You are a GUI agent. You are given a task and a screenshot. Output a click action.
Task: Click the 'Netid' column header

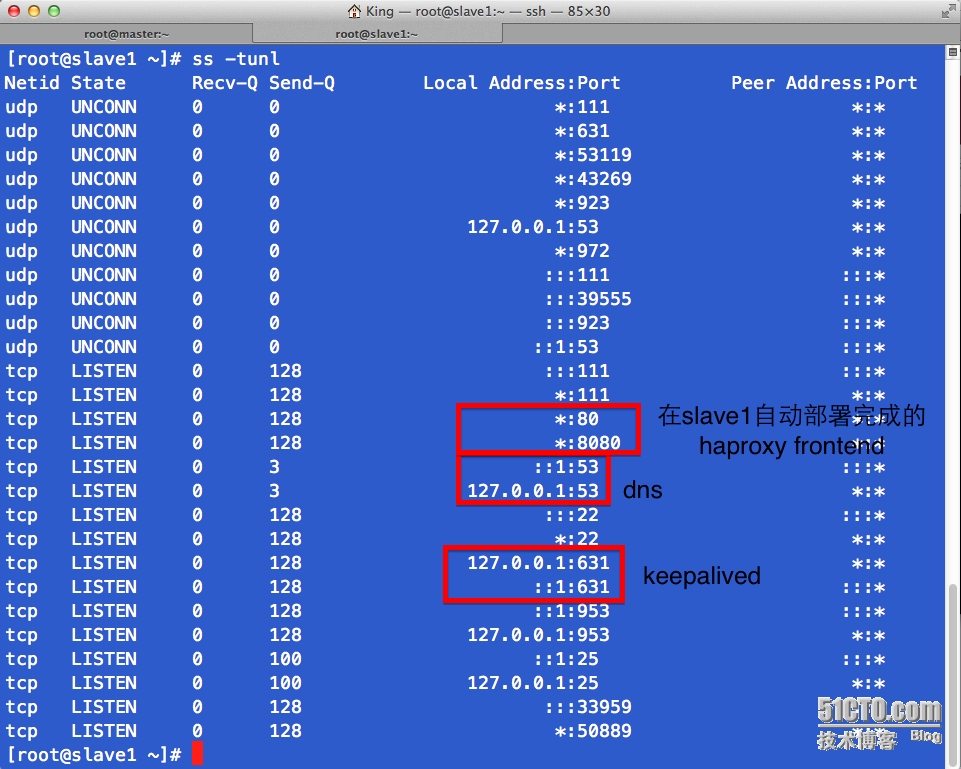coord(32,83)
